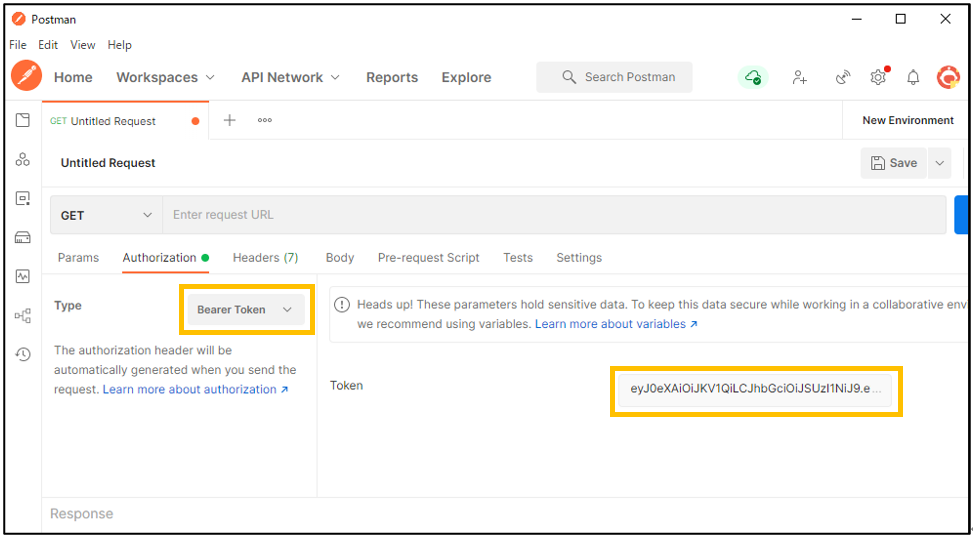Open Environments sidebar icon

(23, 199)
